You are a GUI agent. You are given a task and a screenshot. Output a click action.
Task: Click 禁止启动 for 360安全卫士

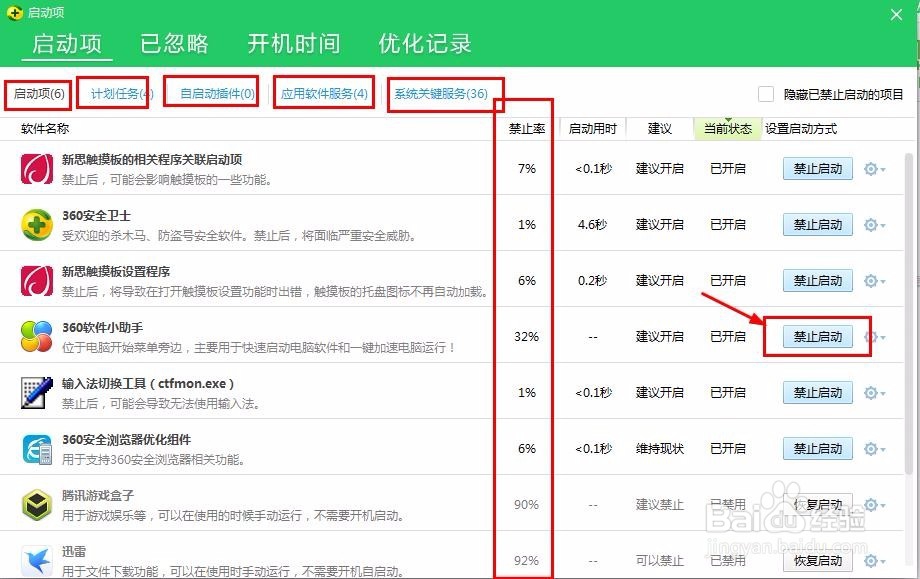(816, 224)
